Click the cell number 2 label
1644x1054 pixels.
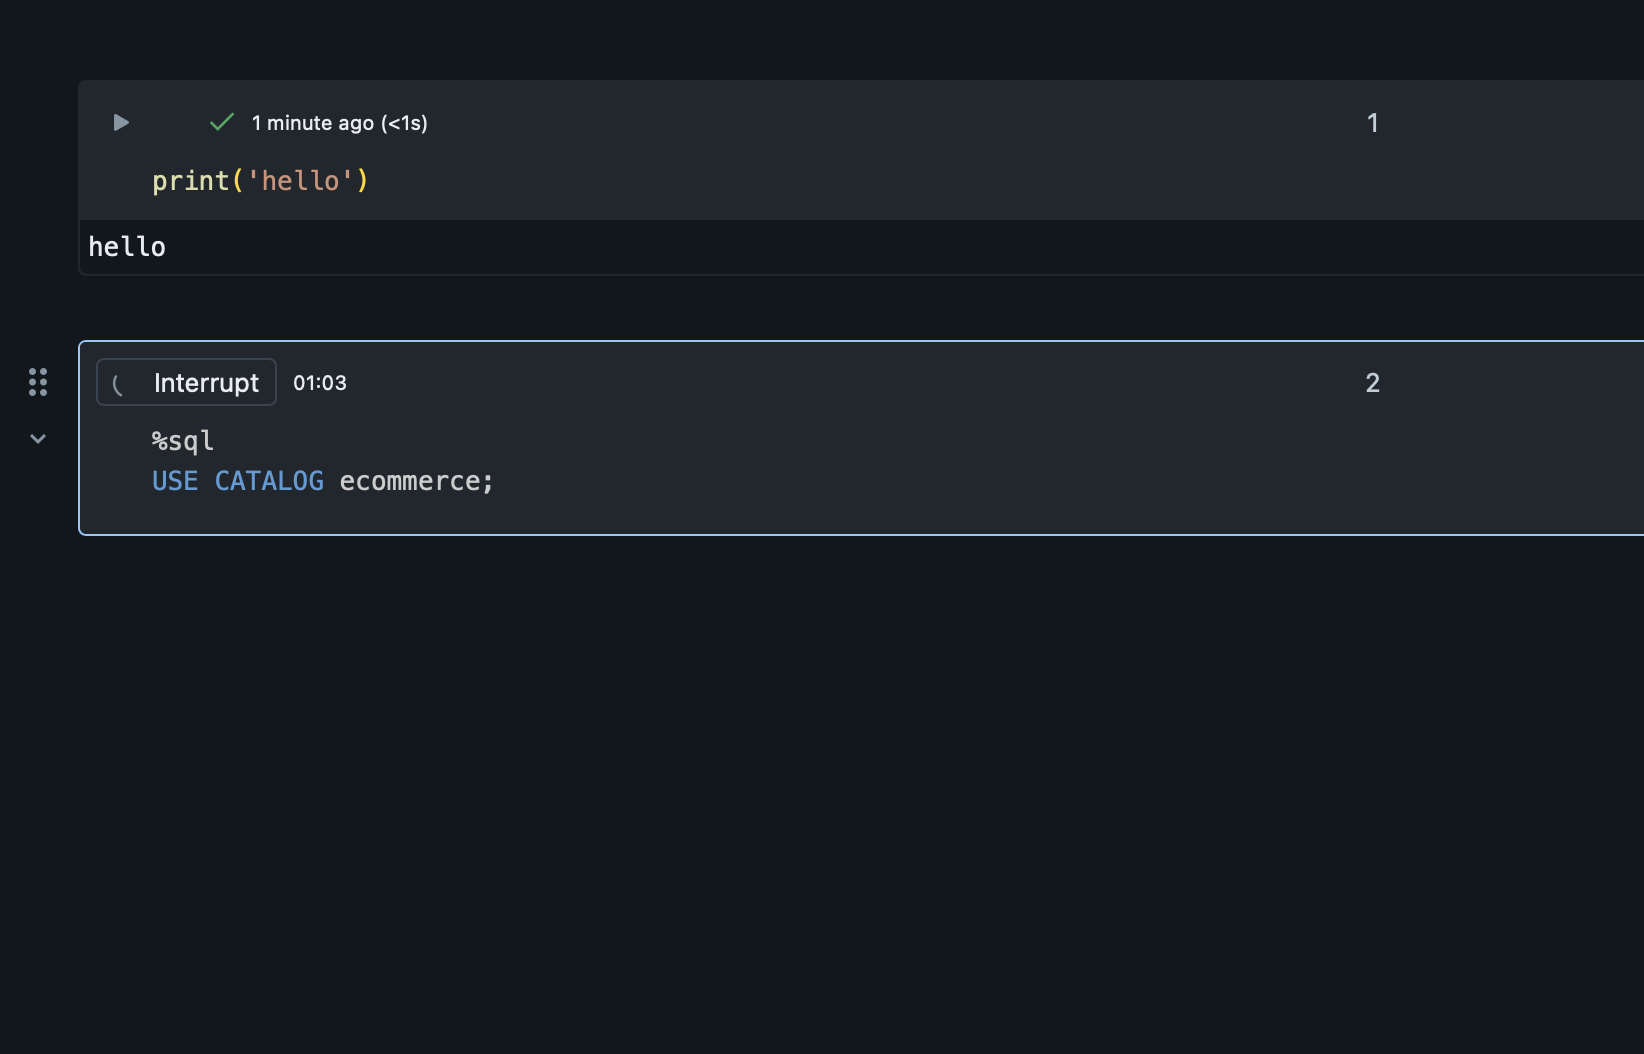pos(1372,383)
